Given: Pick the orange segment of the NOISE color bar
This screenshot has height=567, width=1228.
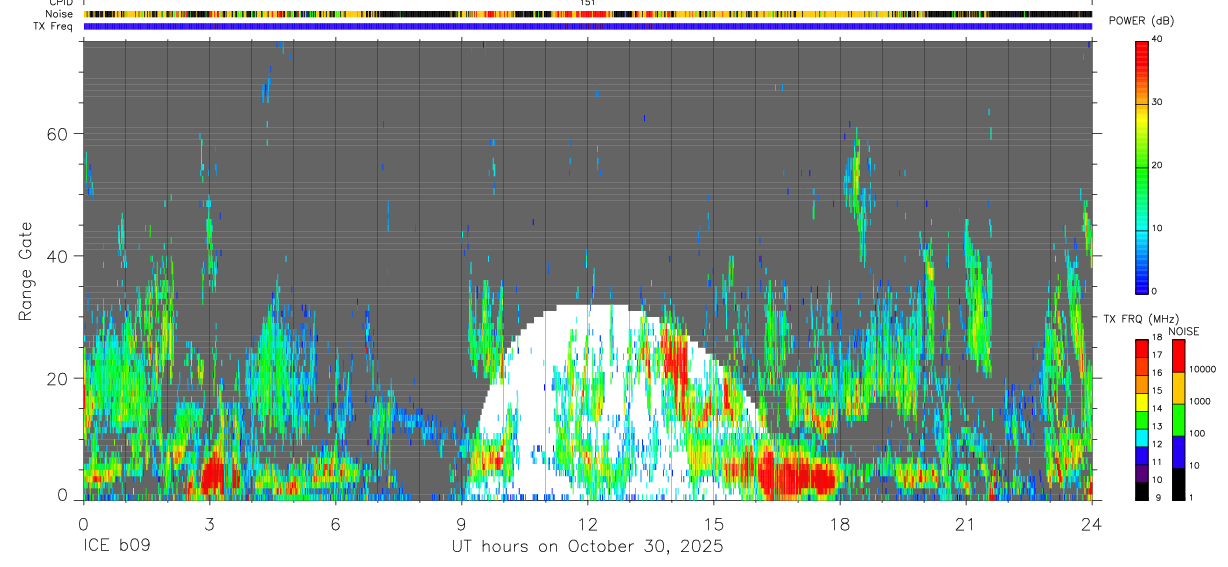Looking at the screenshot, I should click(x=1178, y=388).
